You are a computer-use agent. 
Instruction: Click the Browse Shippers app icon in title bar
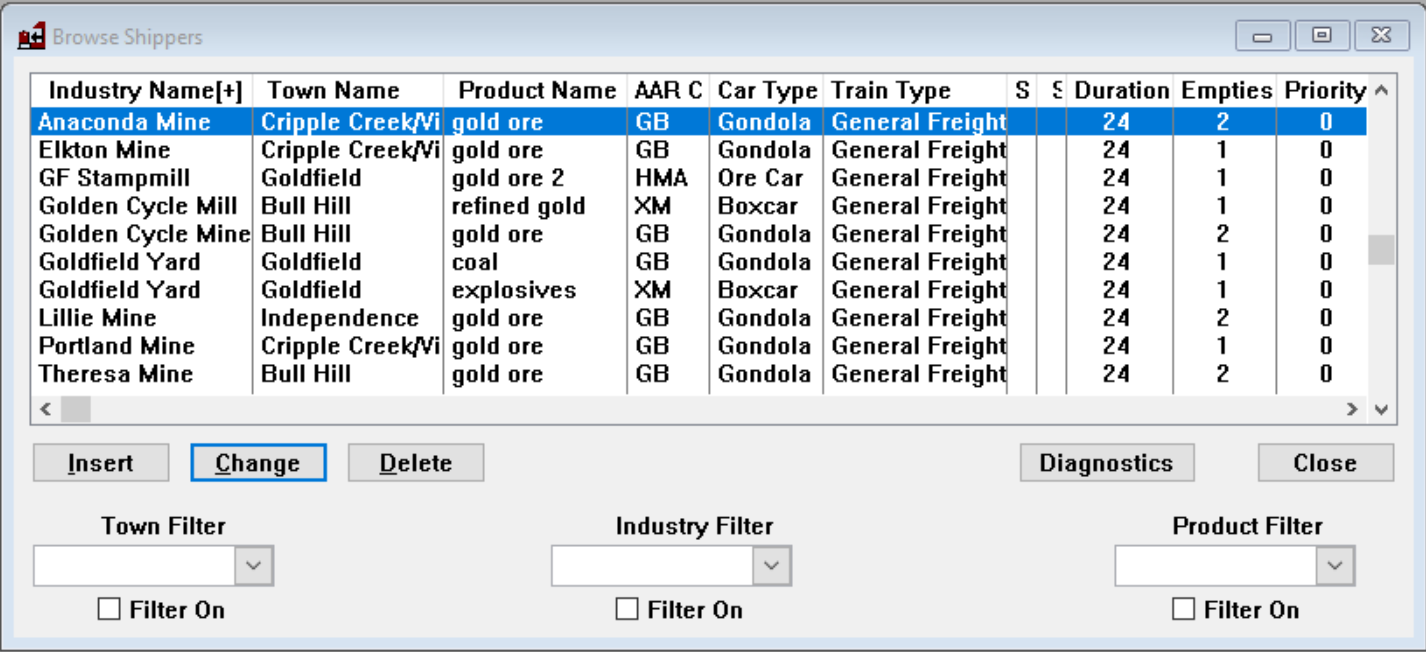click(x=32, y=37)
